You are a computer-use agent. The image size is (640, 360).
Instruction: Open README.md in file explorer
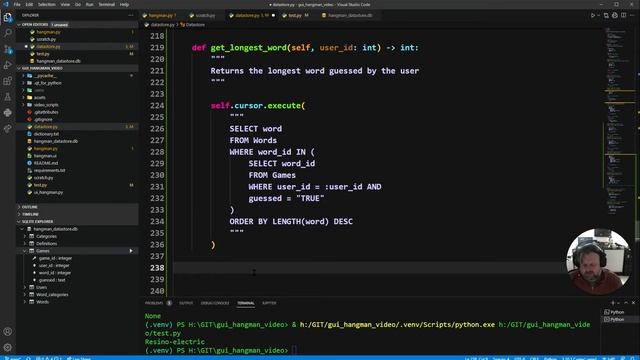pyautogui.click(x=46, y=163)
